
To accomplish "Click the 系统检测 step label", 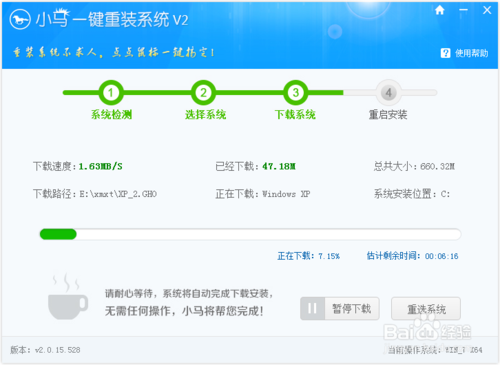I will [112, 115].
